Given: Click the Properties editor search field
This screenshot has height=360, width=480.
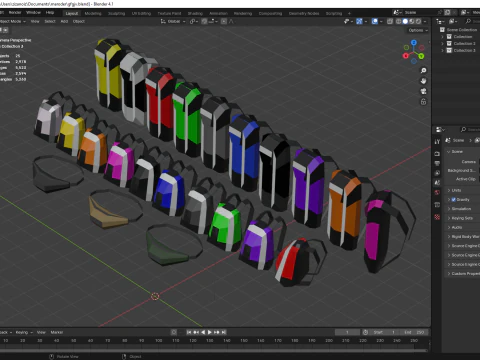Looking at the screenshot, I should coord(470,129).
